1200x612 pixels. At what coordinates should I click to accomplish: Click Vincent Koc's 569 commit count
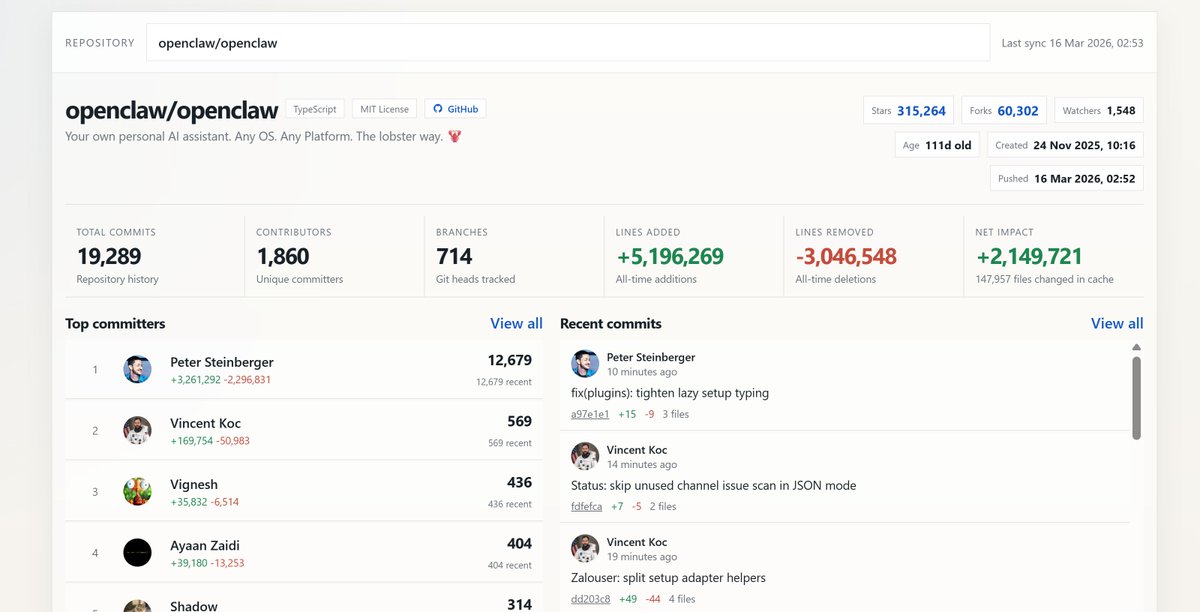519,421
